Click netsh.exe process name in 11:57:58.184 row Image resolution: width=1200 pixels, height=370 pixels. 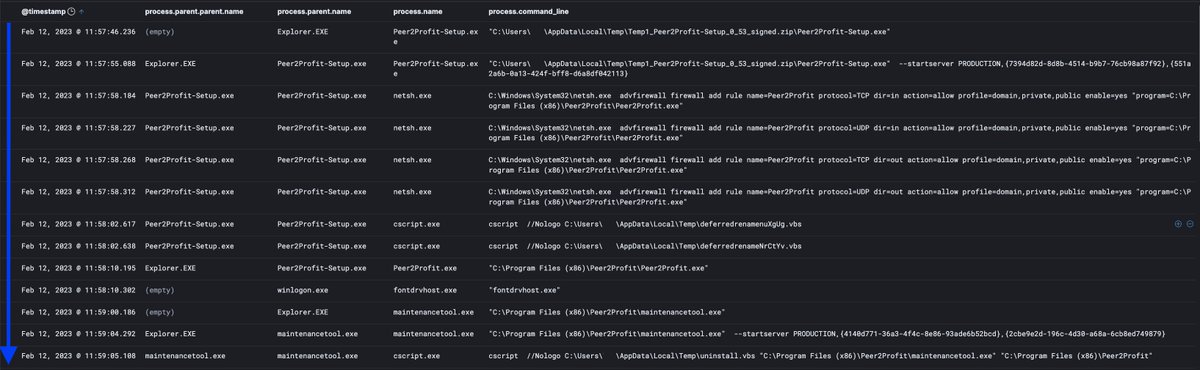pyautogui.click(x=413, y=96)
